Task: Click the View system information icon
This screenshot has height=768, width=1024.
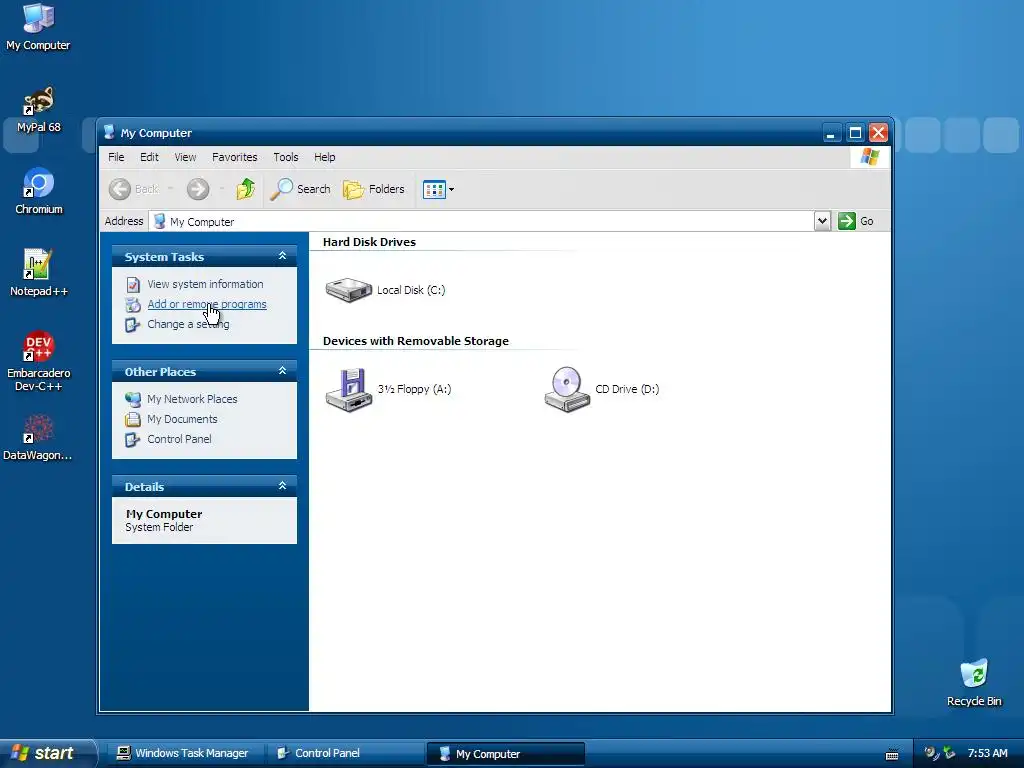Action: 133,285
